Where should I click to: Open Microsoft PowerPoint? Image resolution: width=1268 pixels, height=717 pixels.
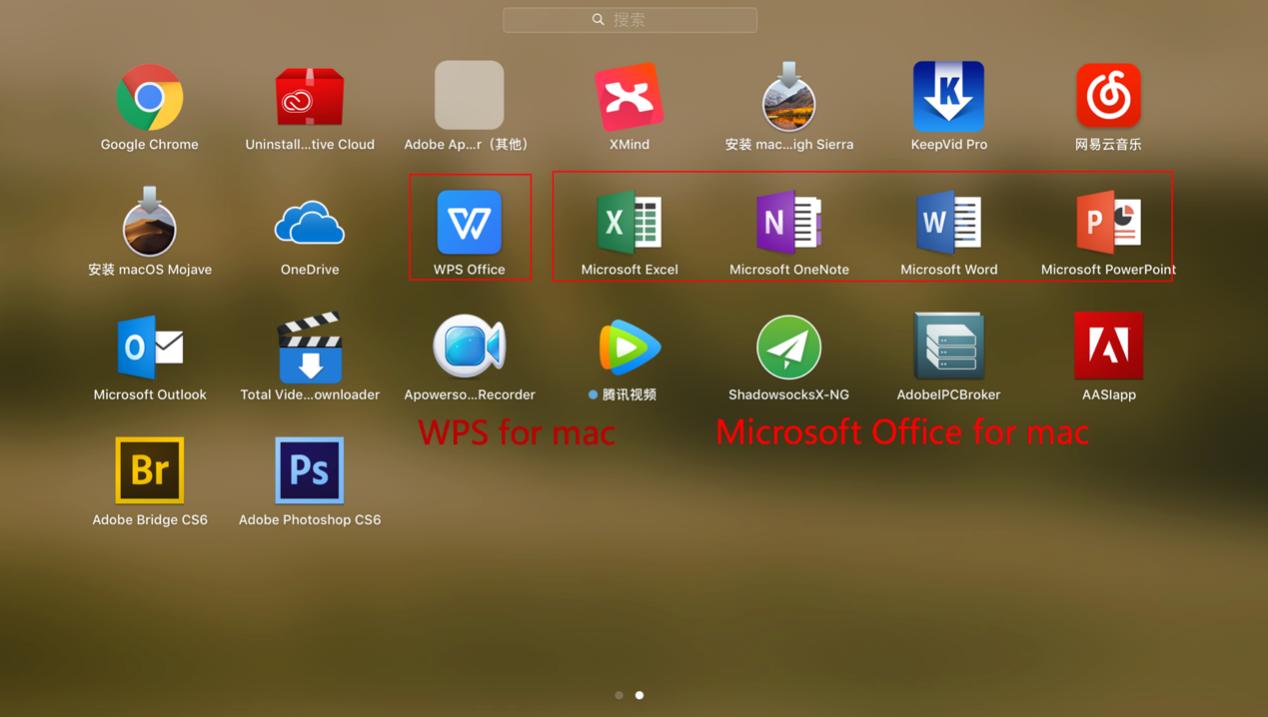1108,221
